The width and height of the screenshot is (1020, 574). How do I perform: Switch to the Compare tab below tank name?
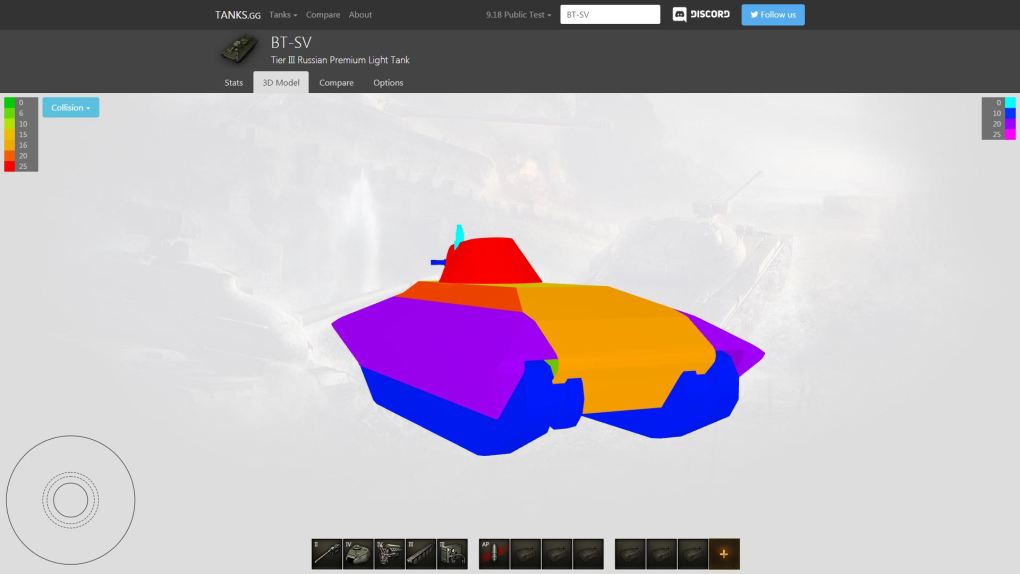click(336, 83)
